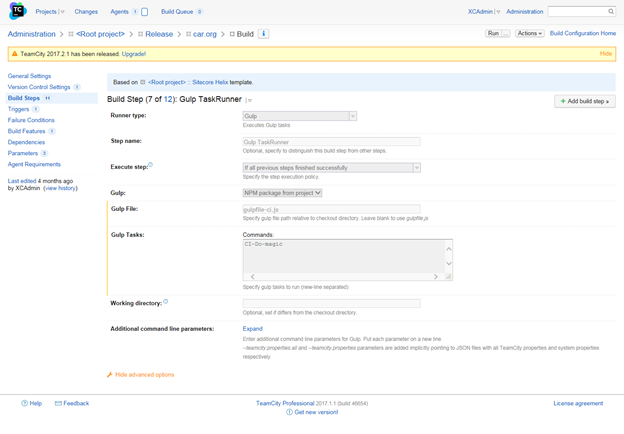Open the Actions dropdown
The height and width of the screenshot is (434, 624).
[529, 33]
